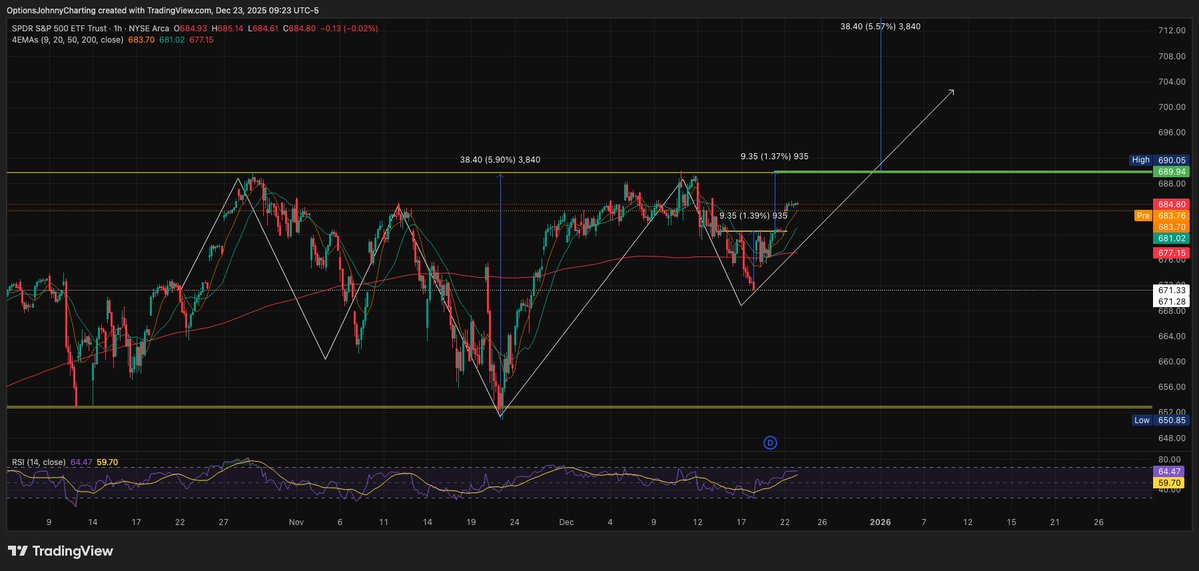Viewport: 1199px width, 571px height.
Task: Click day 24 on the time axis
Action: 515,522
